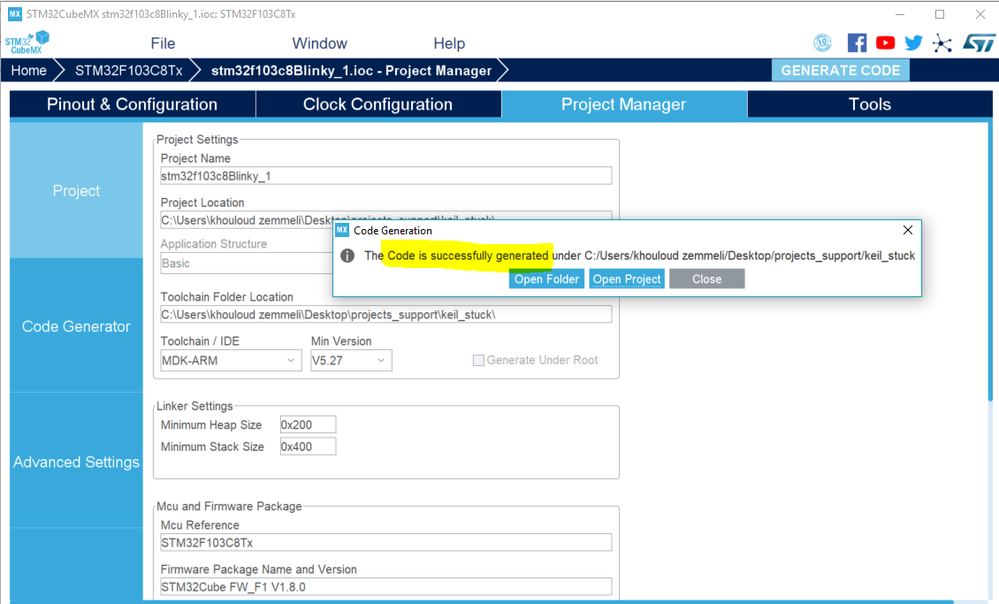The width and height of the screenshot is (999, 604).
Task: Open the File menu
Action: [162, 43]
